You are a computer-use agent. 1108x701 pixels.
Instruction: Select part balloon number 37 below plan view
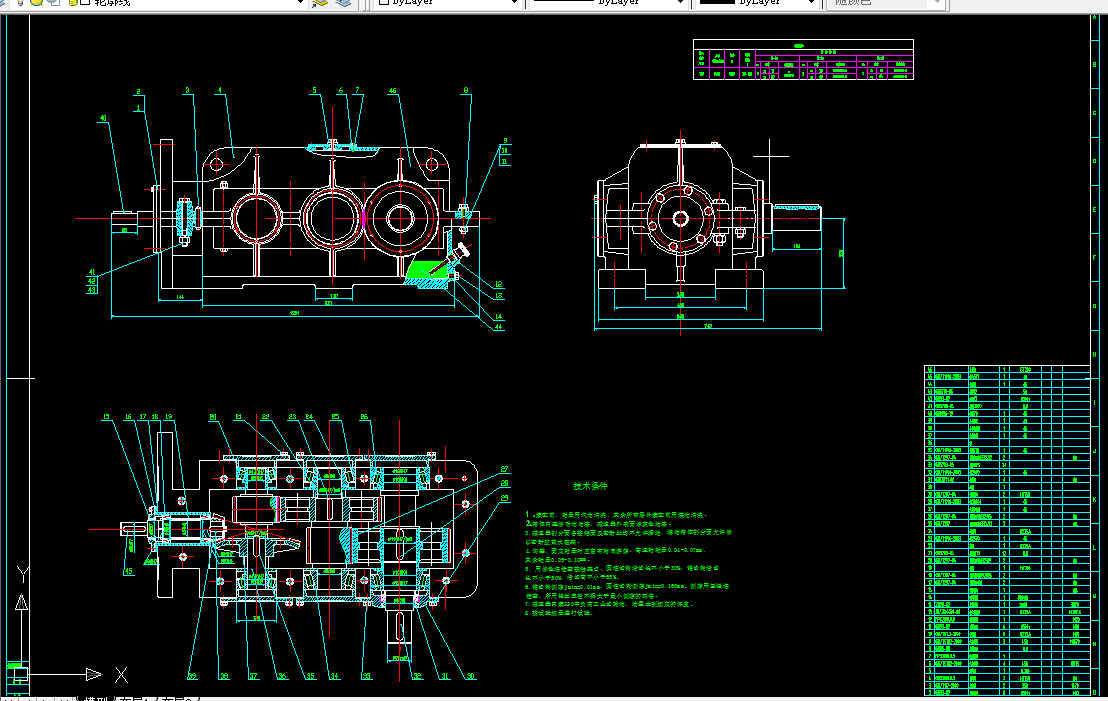click(253, 676)
